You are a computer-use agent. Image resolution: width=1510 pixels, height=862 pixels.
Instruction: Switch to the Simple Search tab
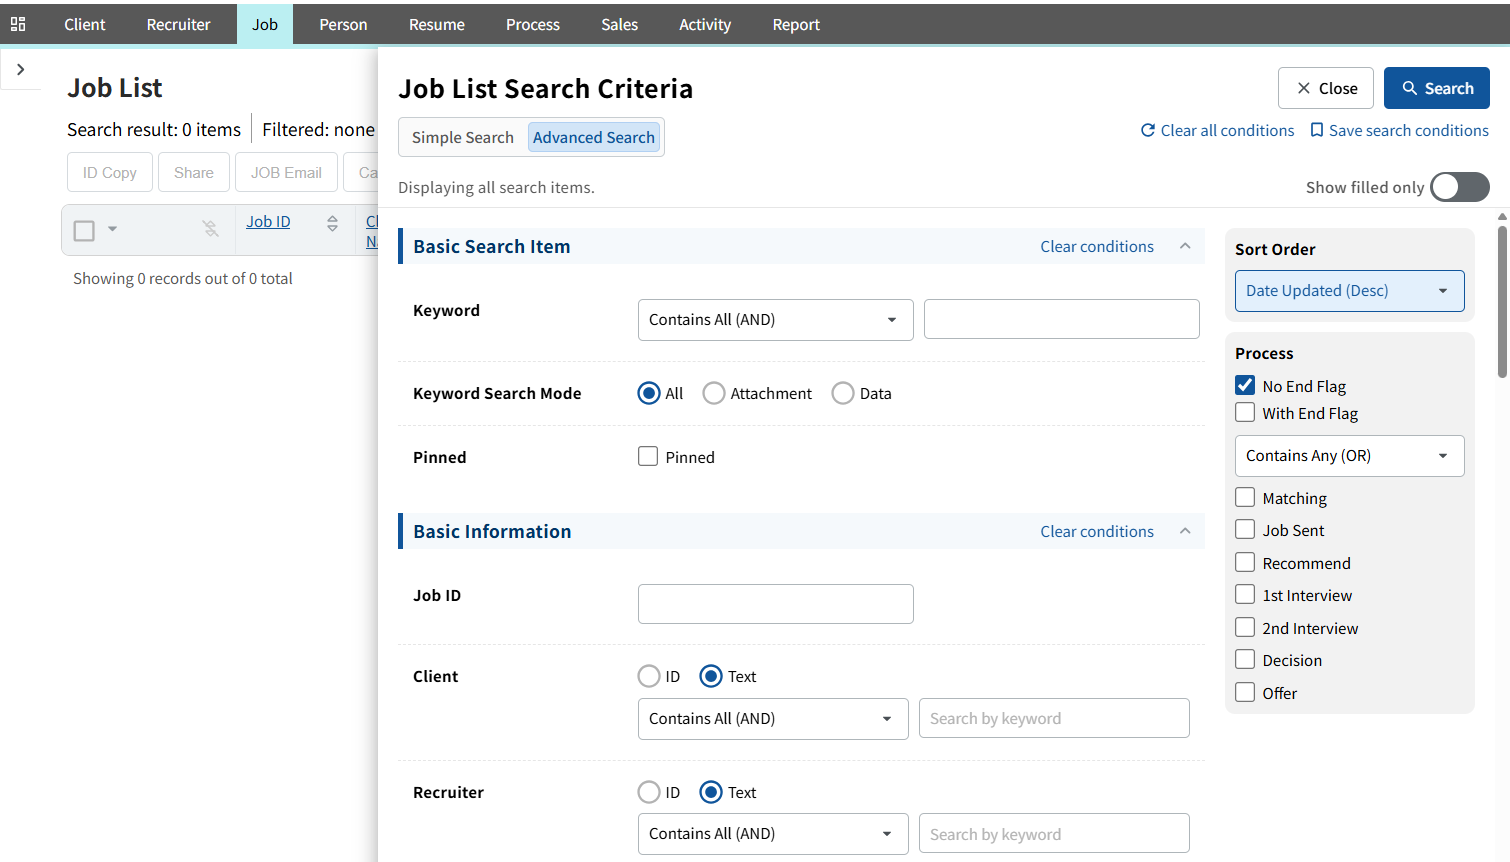pos(462,137)
